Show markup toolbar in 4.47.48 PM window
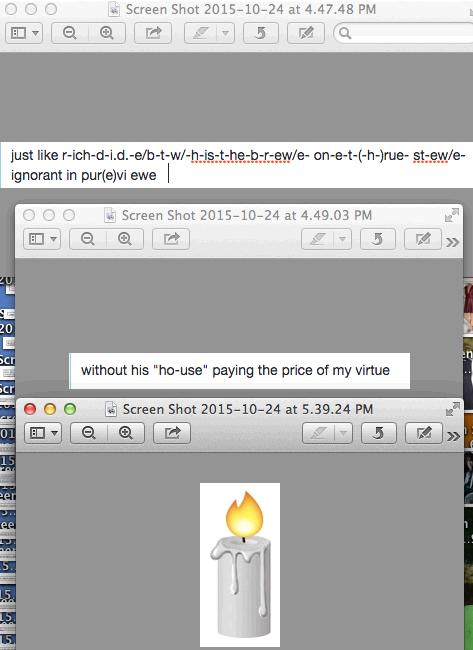473x650 pixels. [x=306, y=33]
